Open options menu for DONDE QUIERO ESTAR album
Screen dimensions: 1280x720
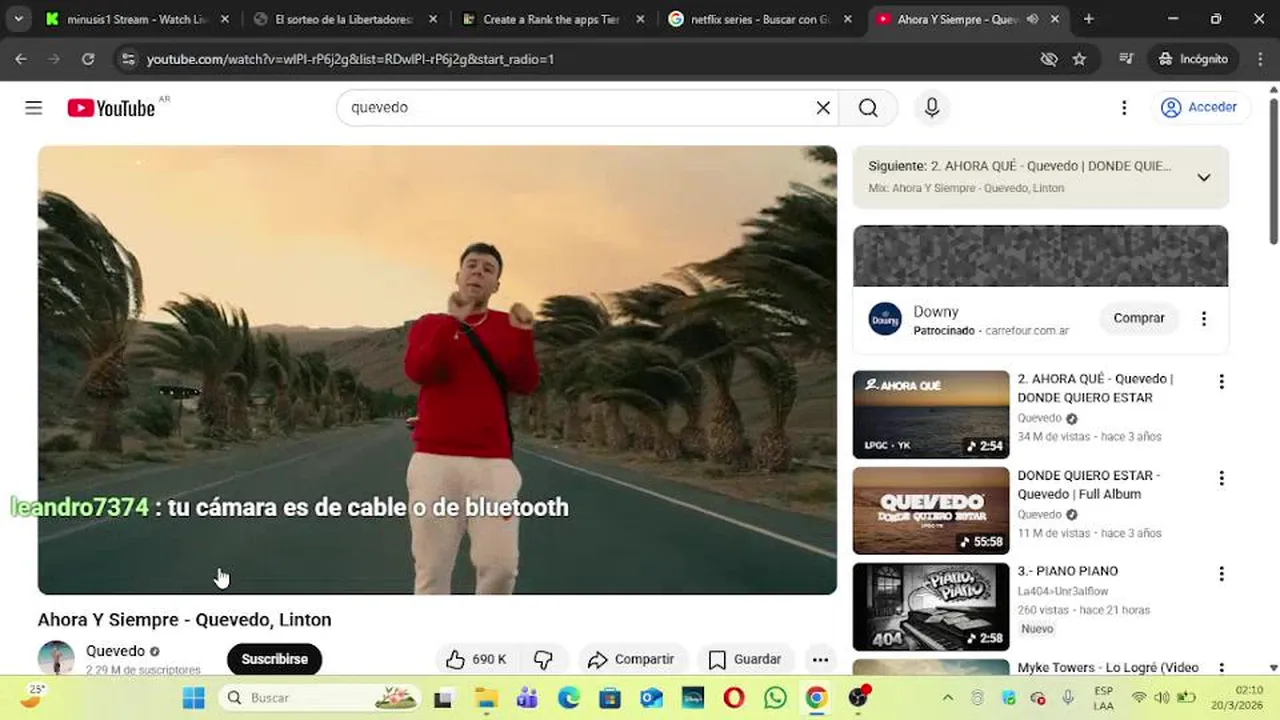point(1221,478)
